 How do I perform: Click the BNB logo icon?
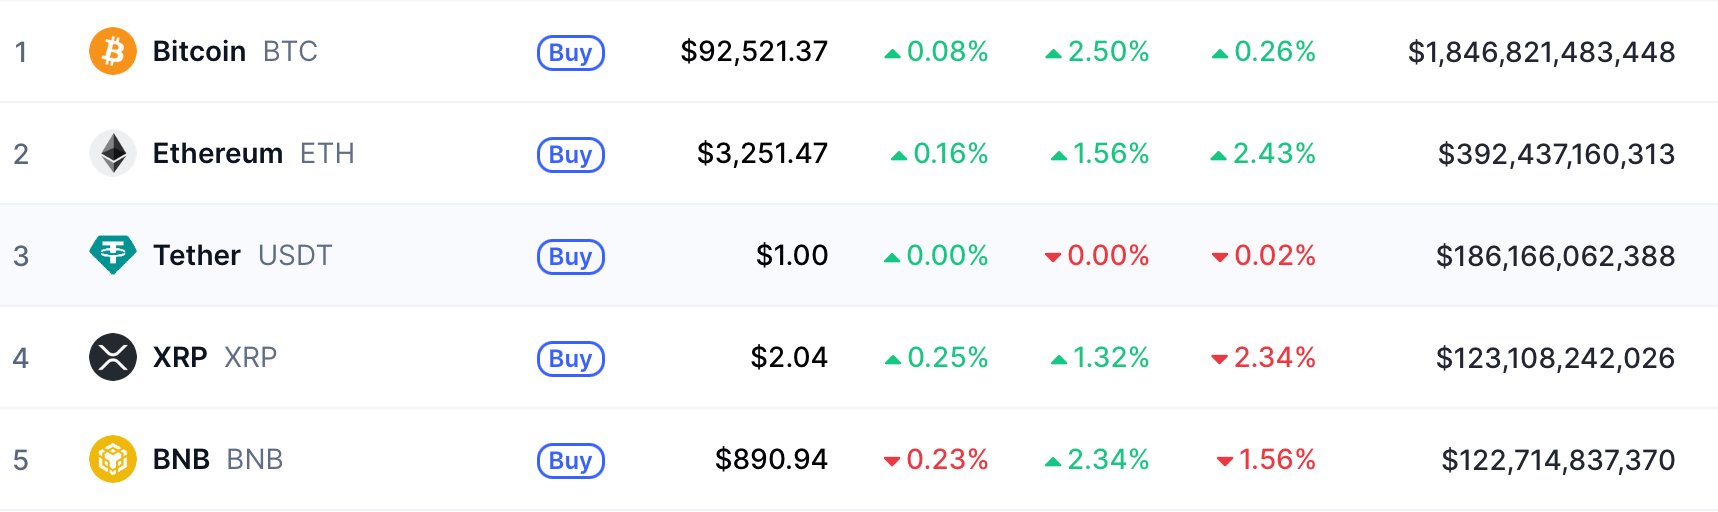coord(113,459)
